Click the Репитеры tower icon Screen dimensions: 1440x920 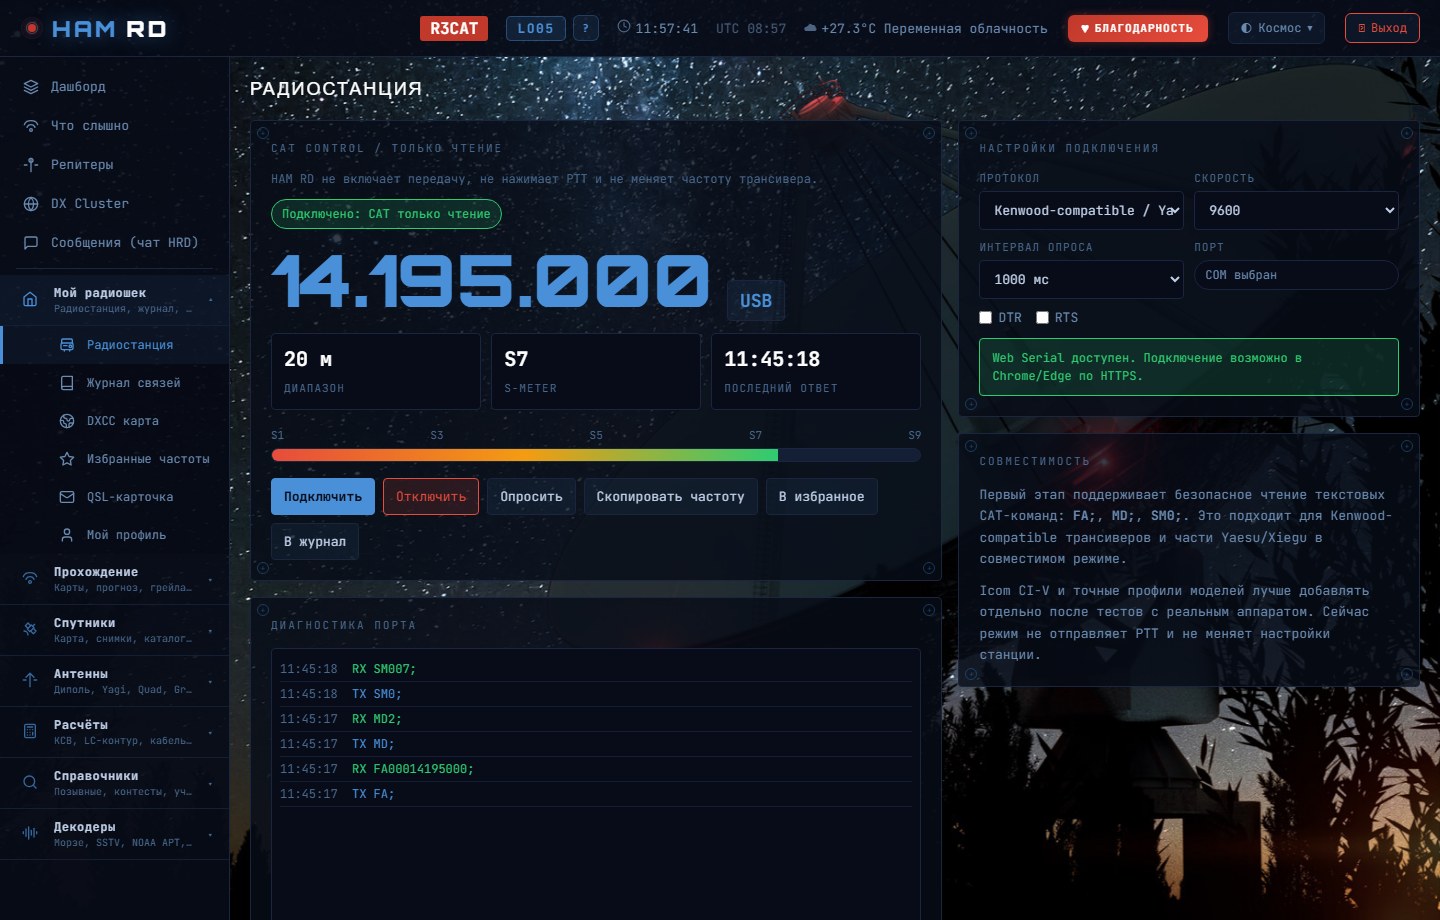[x=31, y=165]
